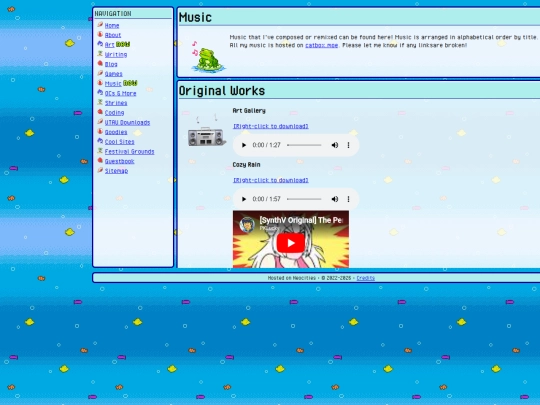Click the bullet icon beside Festival Grounds
The image size is (540, 405).
pyautogui.click(x=100, y=150)
